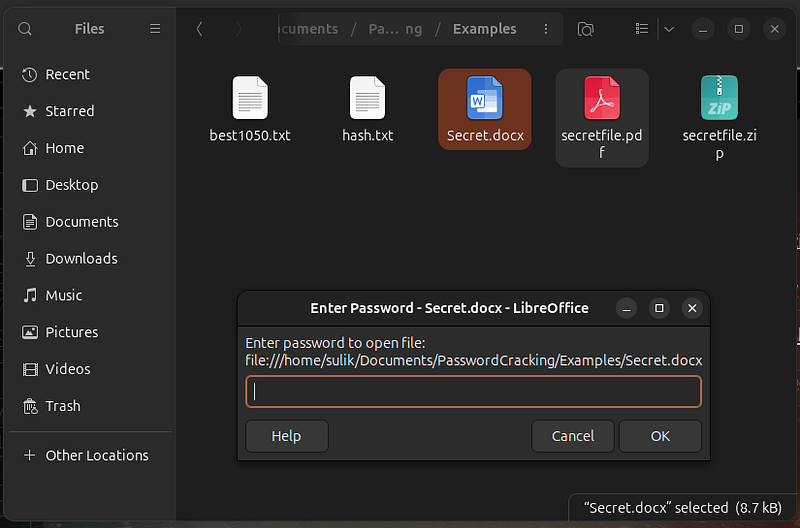The image size is (800, 528).
Task: Cancel the Enter Password dialog
Action: coord(572,436)
